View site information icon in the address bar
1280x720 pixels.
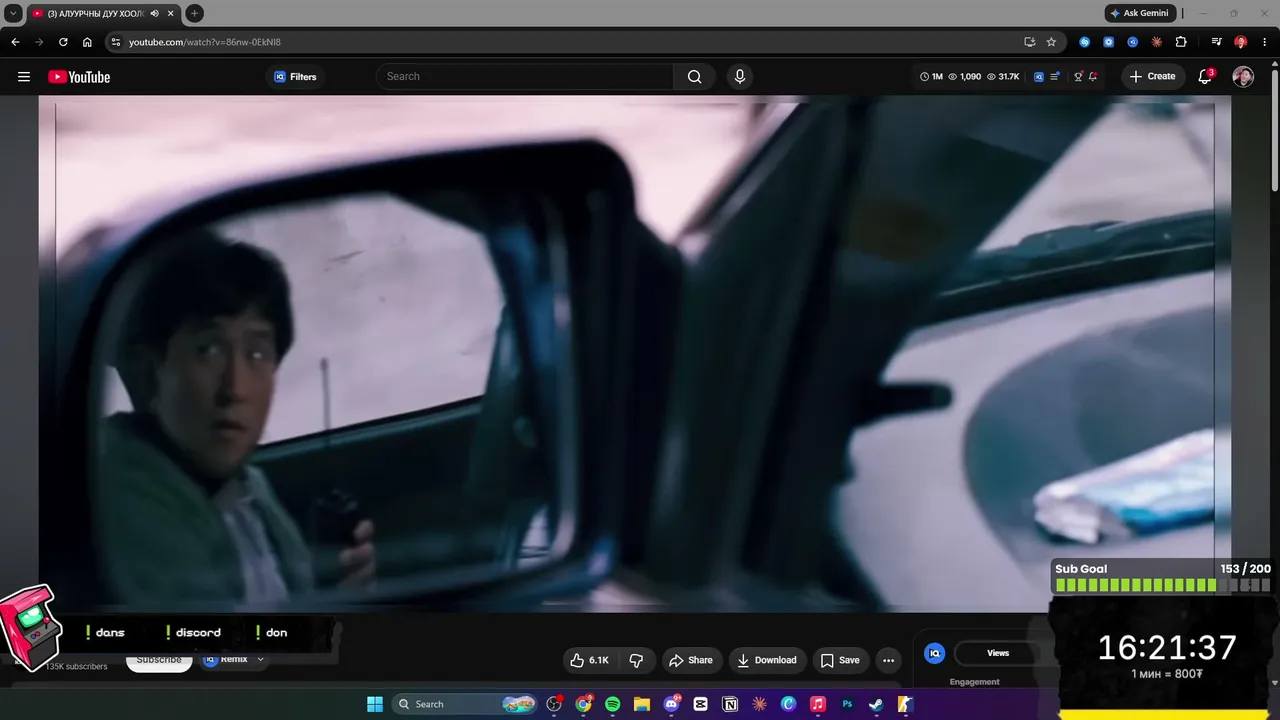[x=116, y=42]
